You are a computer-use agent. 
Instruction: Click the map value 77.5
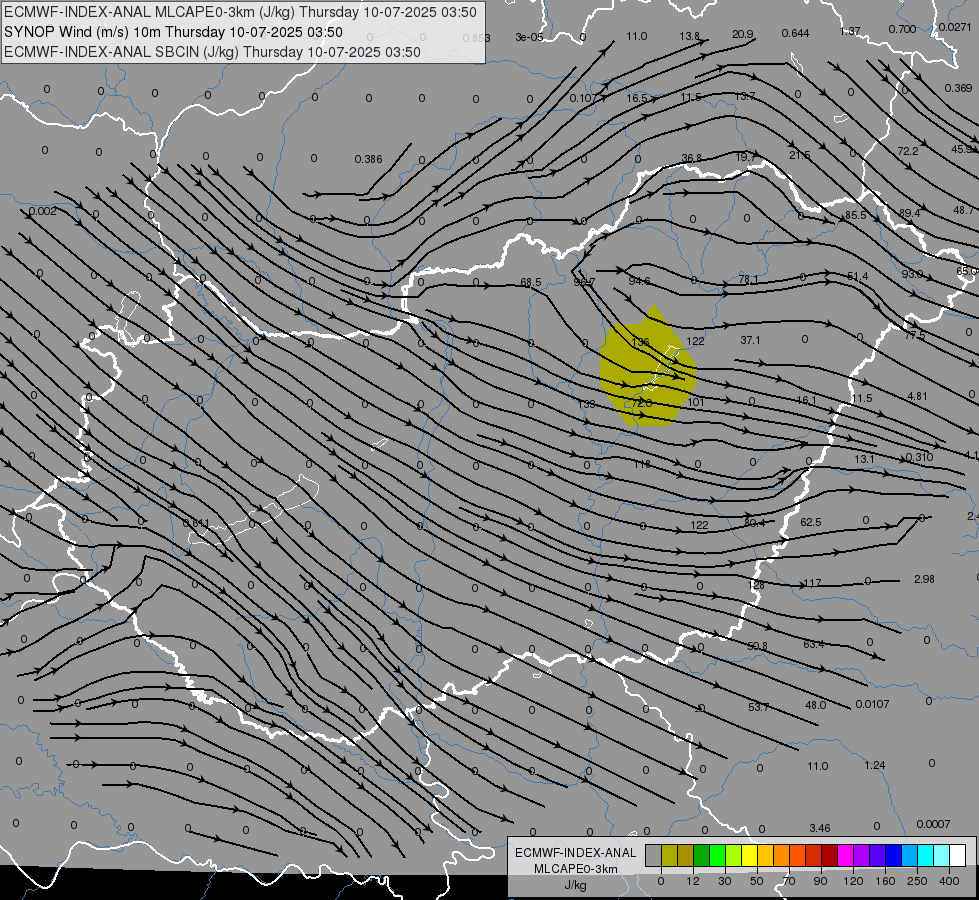pos(914,335)
